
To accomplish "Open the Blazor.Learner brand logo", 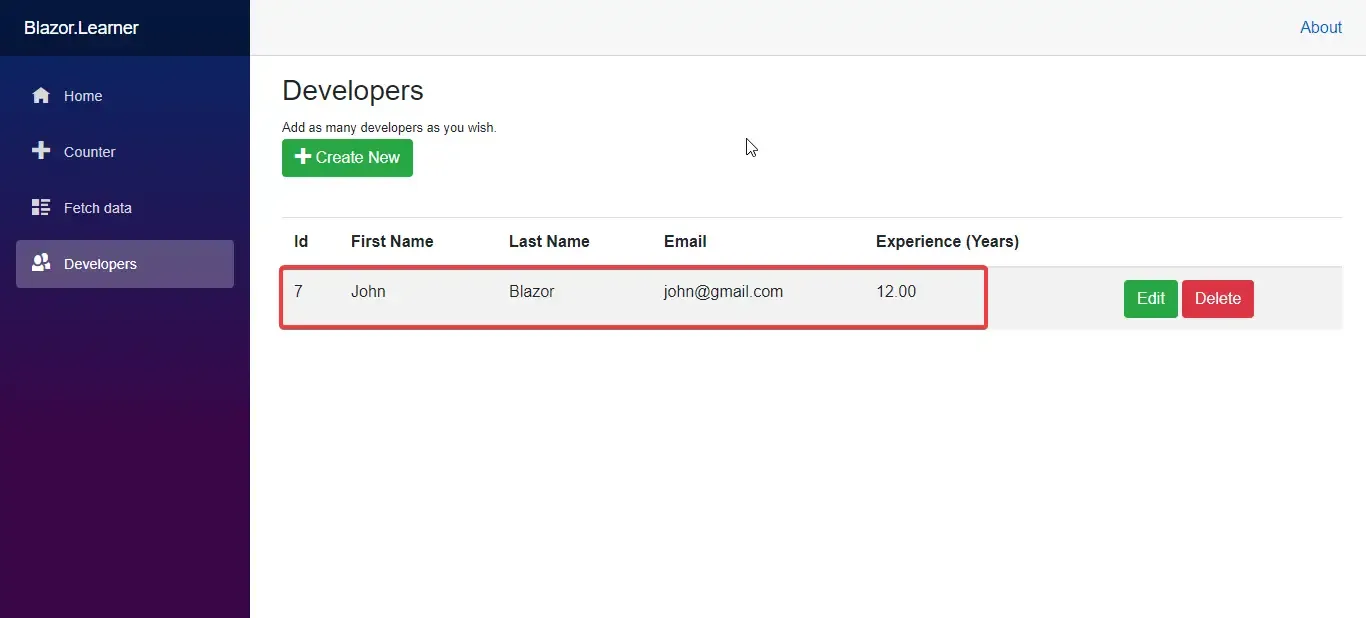I will click(x=81, y=28).
